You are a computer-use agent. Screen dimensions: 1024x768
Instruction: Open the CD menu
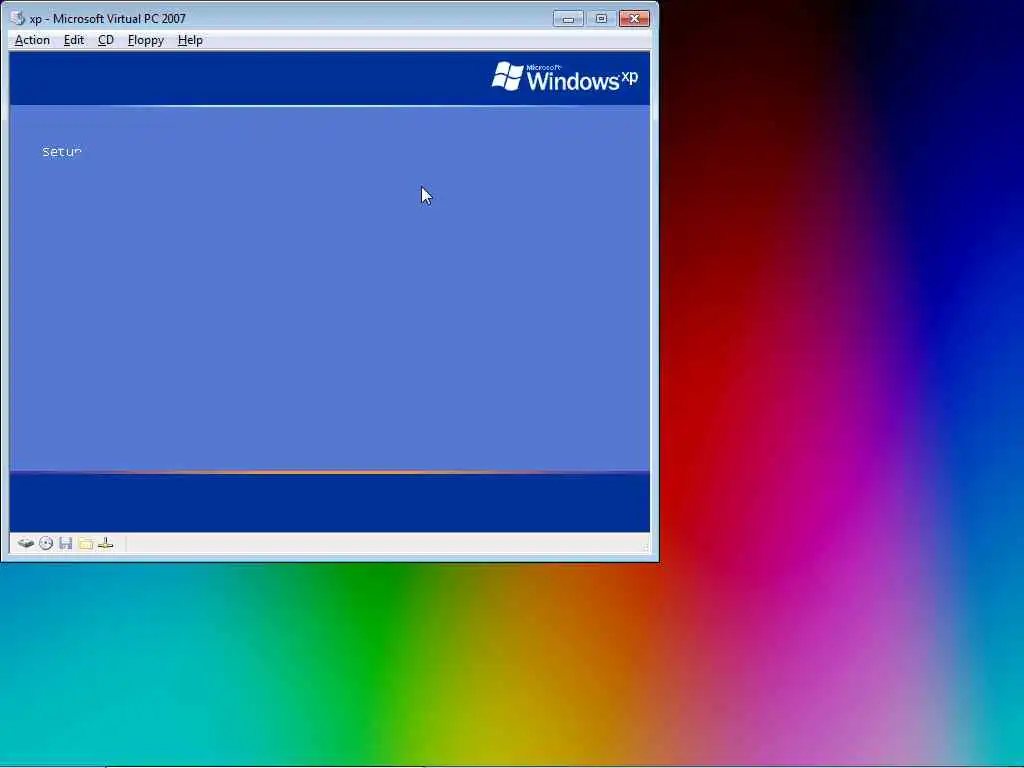[x=105, y=40]
